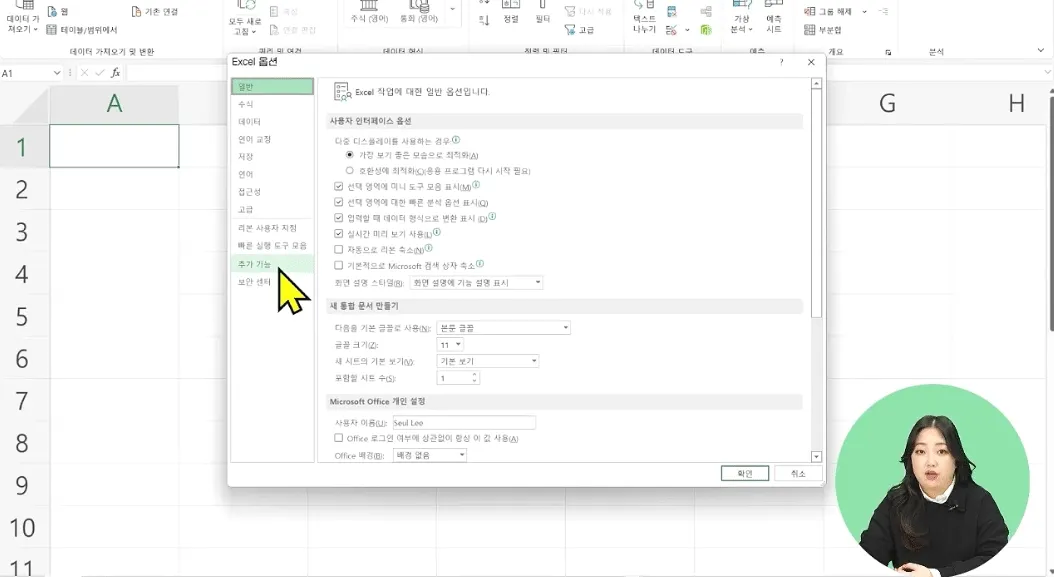
Task: Click the 기존 연결 (Existing Connections) icon
Action: (x=136, y=11)
